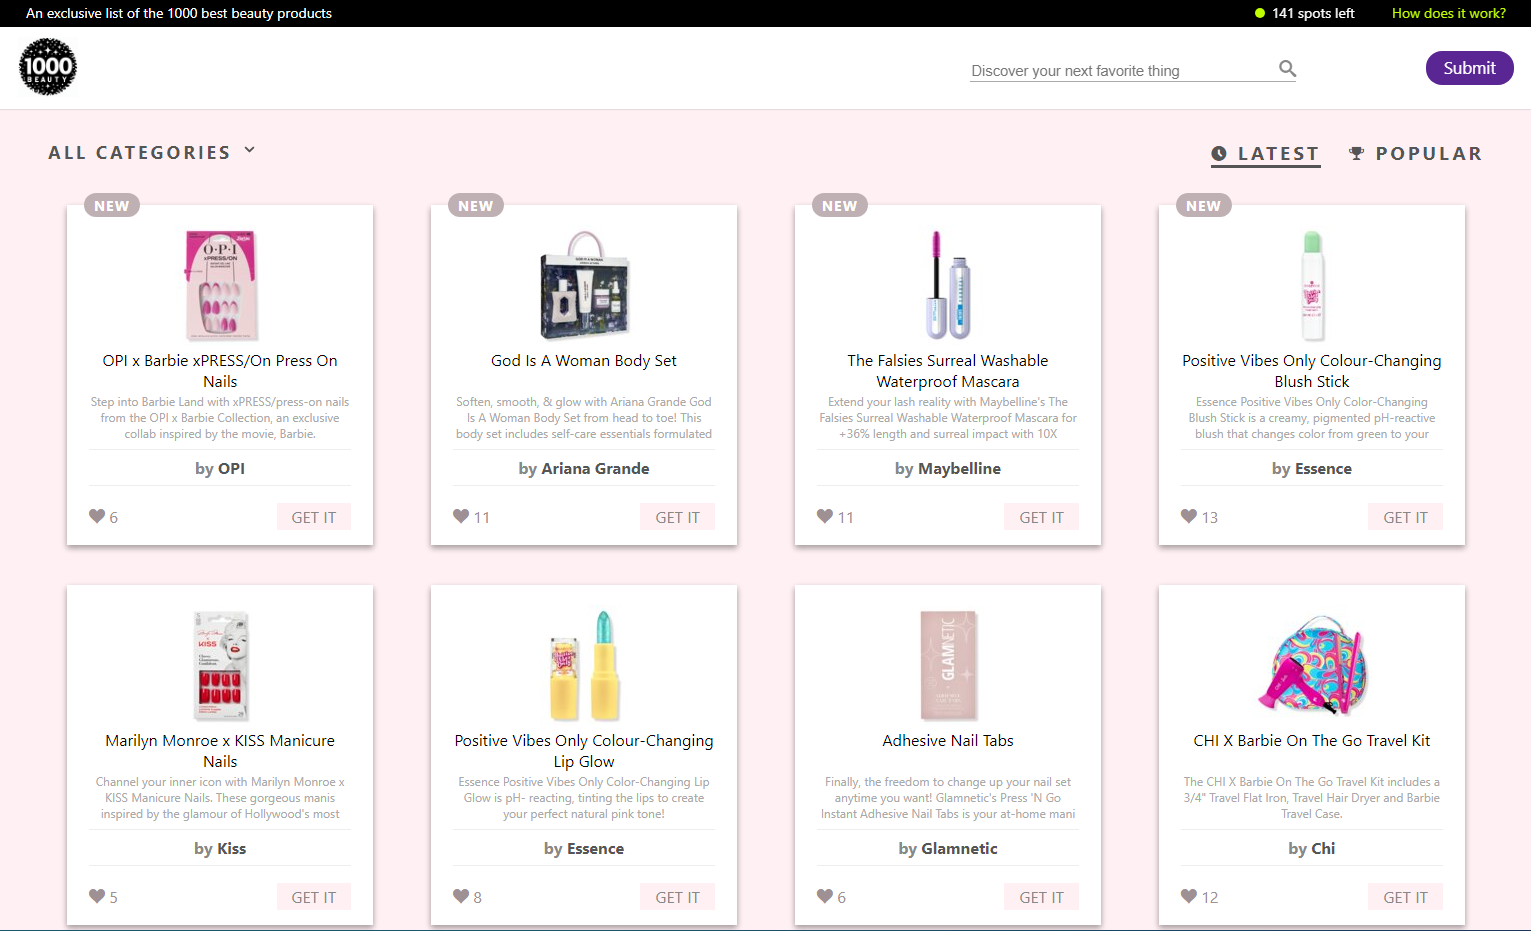1531x931 pixels.
Task: Open the Essence lip glow image
Action: pos(584,666)
